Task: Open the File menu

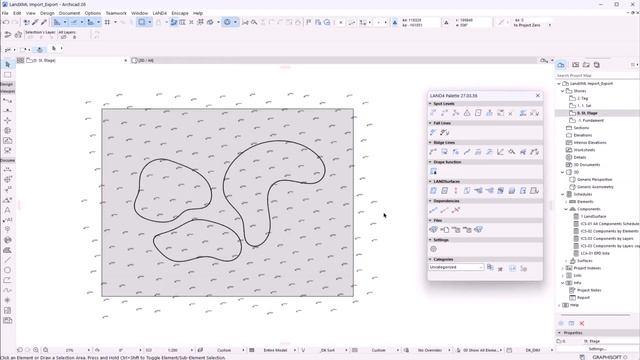Action: [x=5, y=13]
